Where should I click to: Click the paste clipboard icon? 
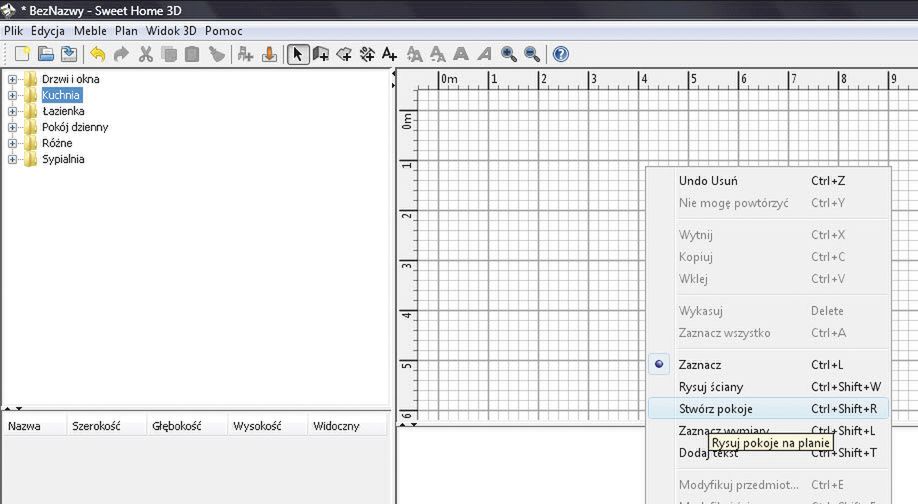tap(192, 54)
